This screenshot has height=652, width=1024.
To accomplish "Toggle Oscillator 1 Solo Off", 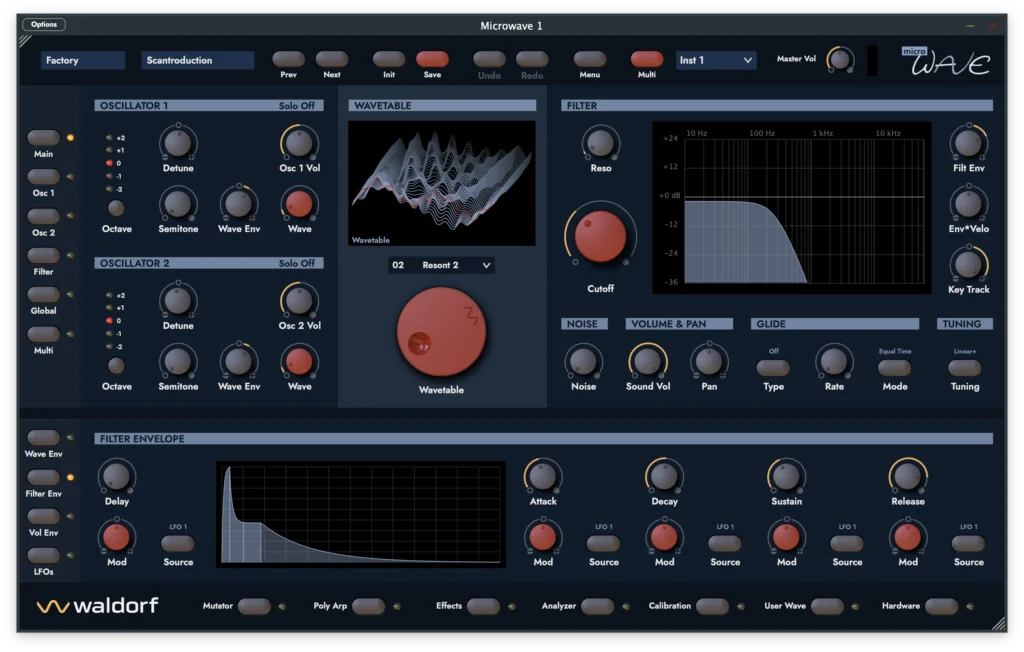I will pyautogui.click(x=296, y=105).
